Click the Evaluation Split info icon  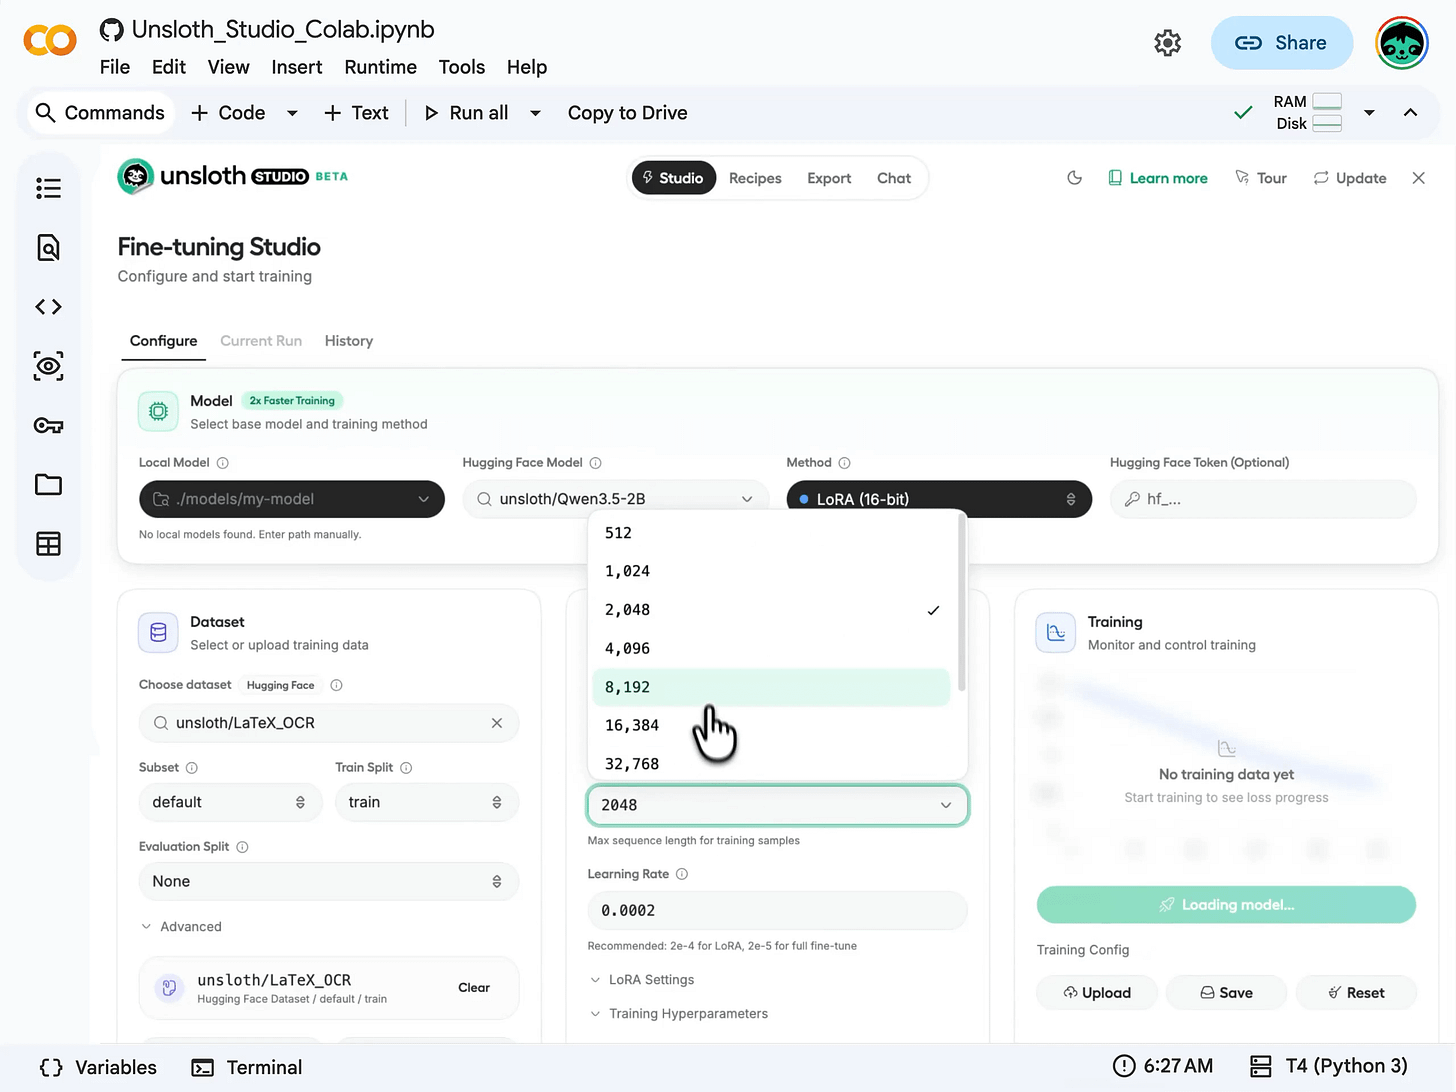coord(242,847)
